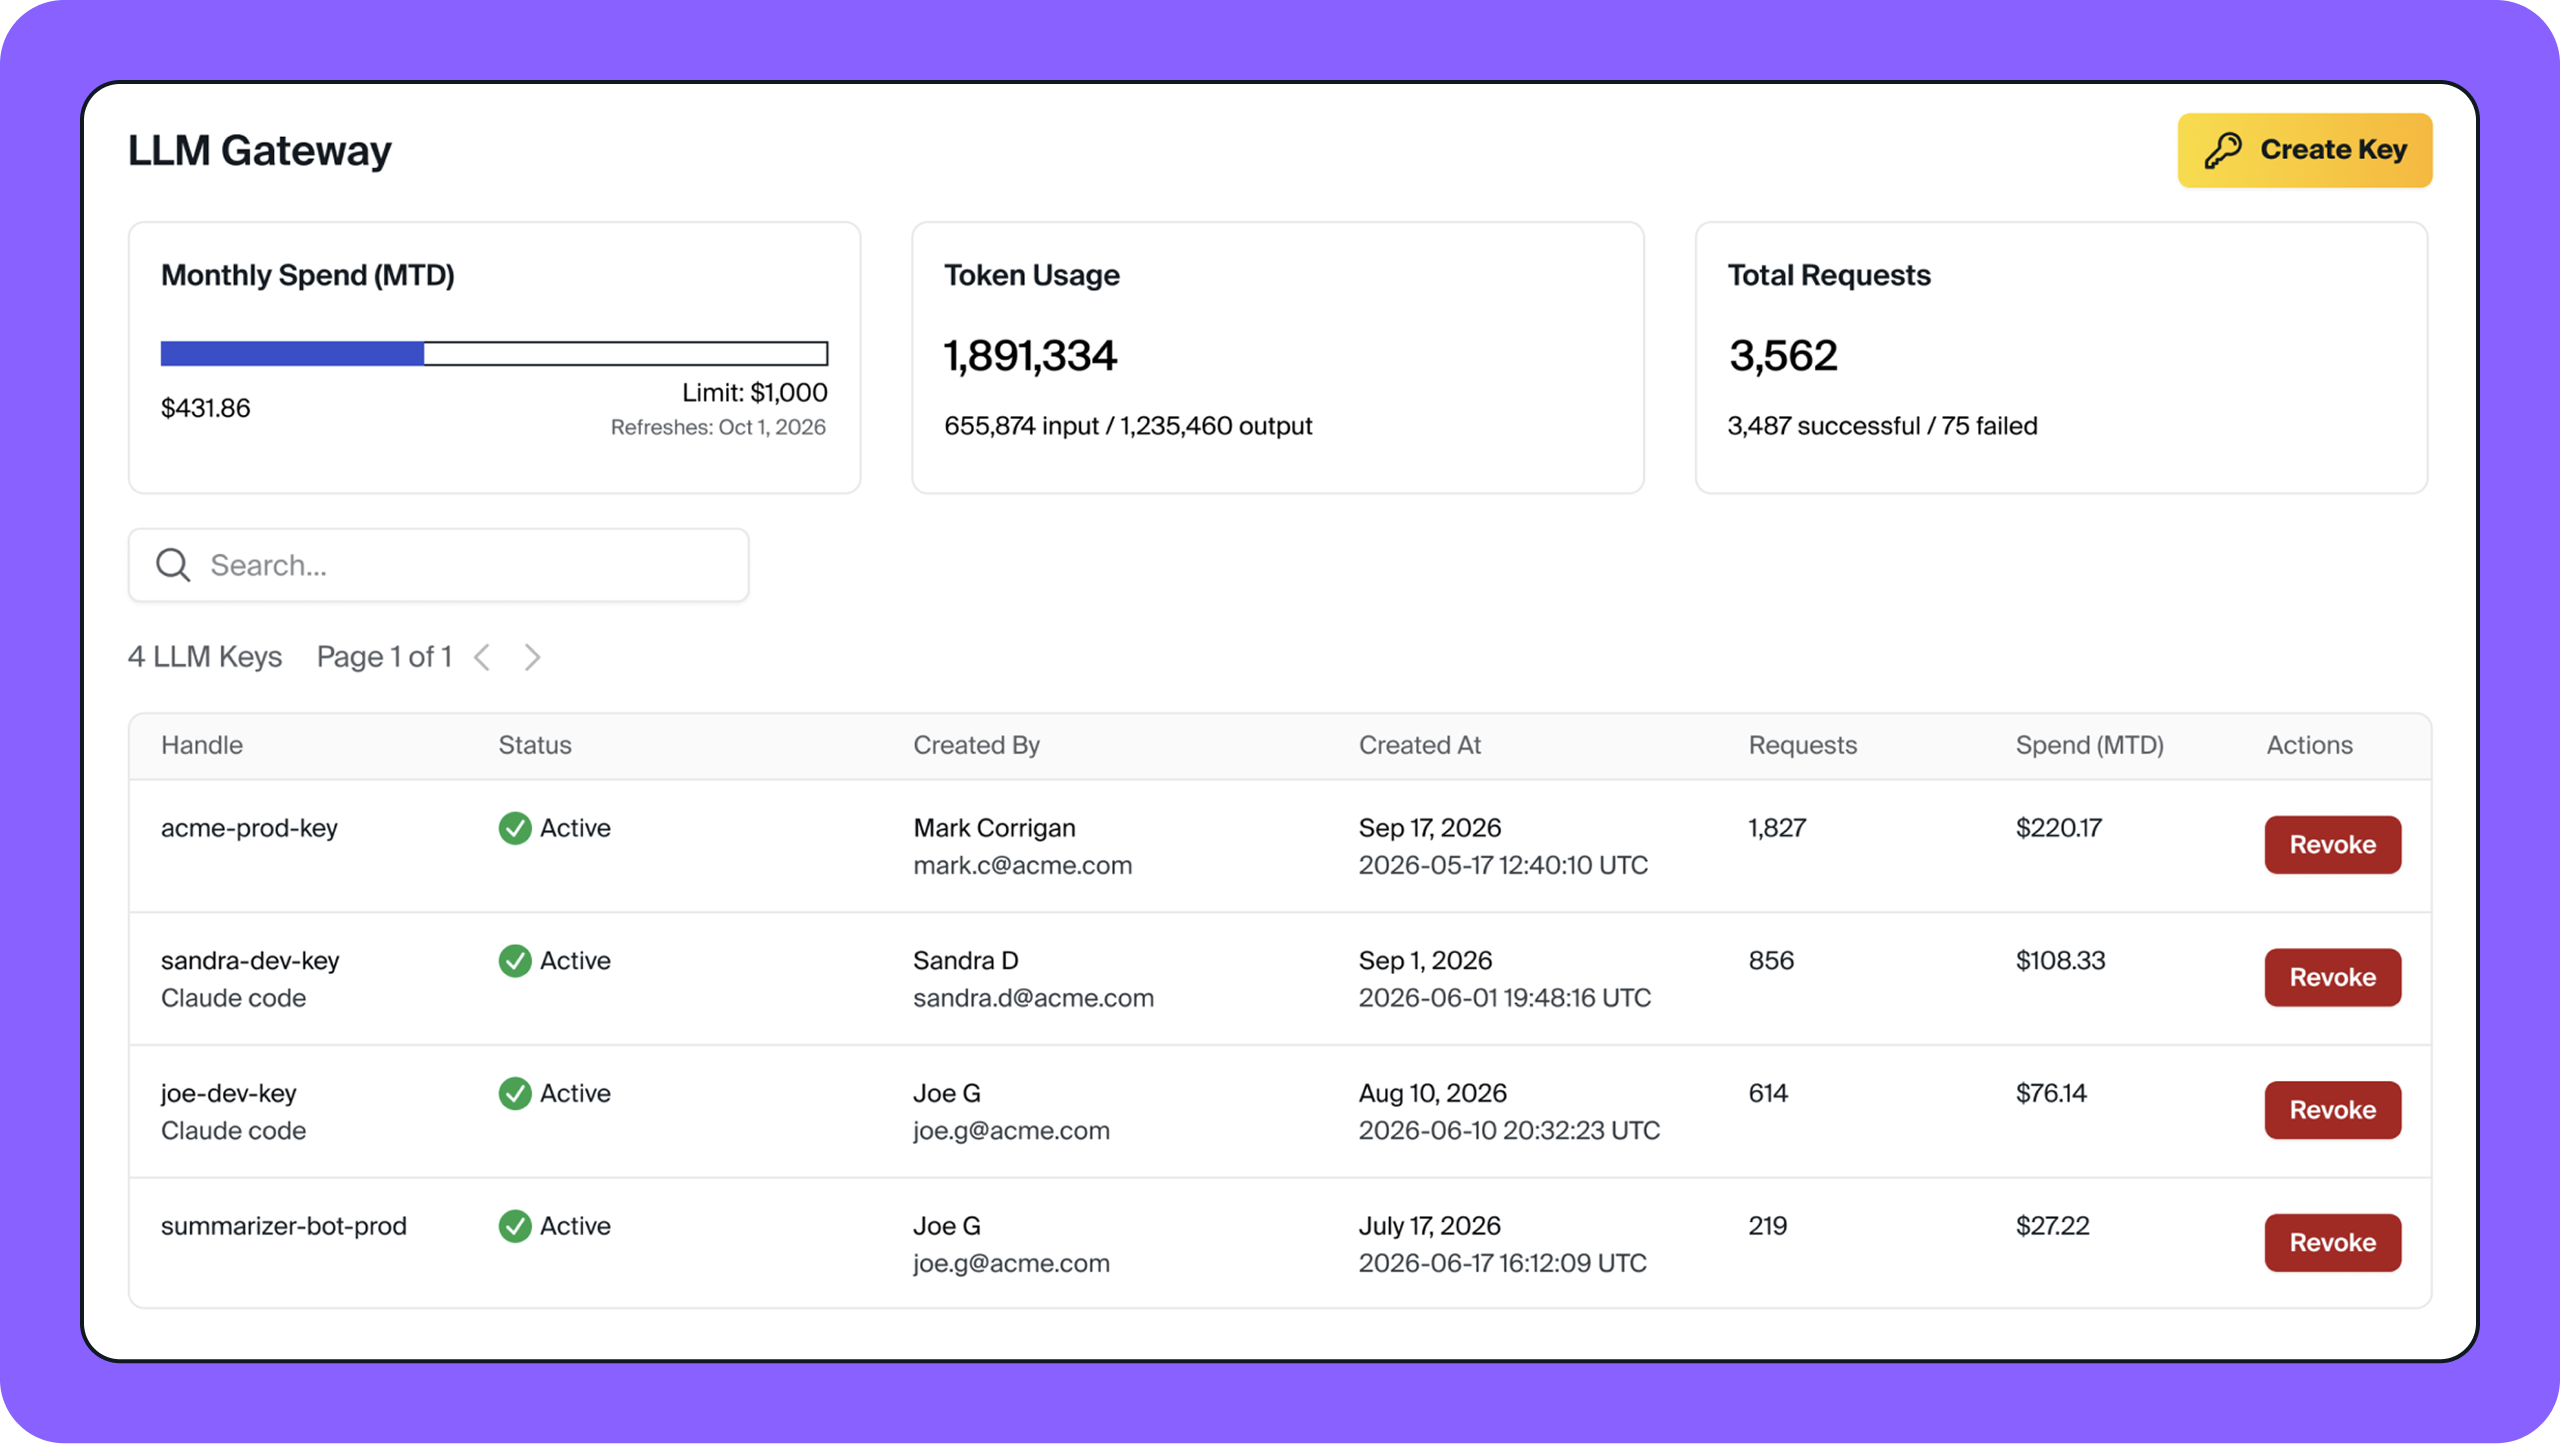
Task: Go to next page with right chevron
Action: click(532, 657)
